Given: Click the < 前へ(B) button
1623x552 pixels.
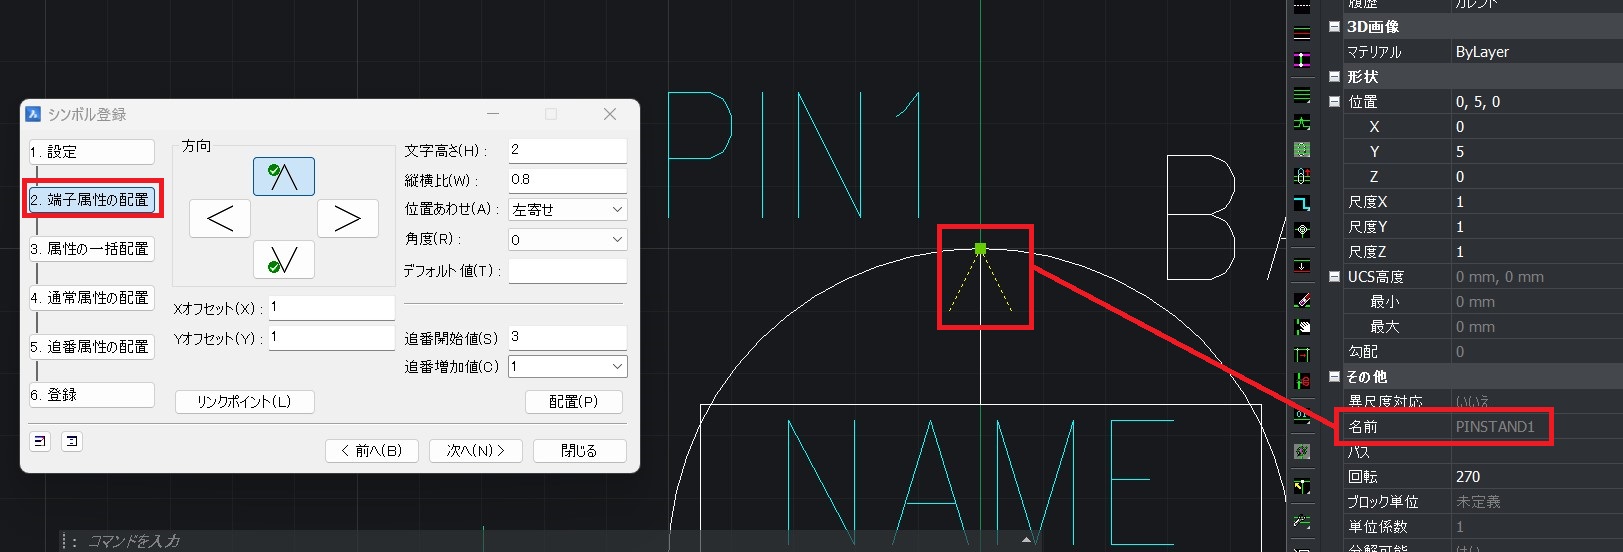Looking at the screenshot, I should pos(372,451).
